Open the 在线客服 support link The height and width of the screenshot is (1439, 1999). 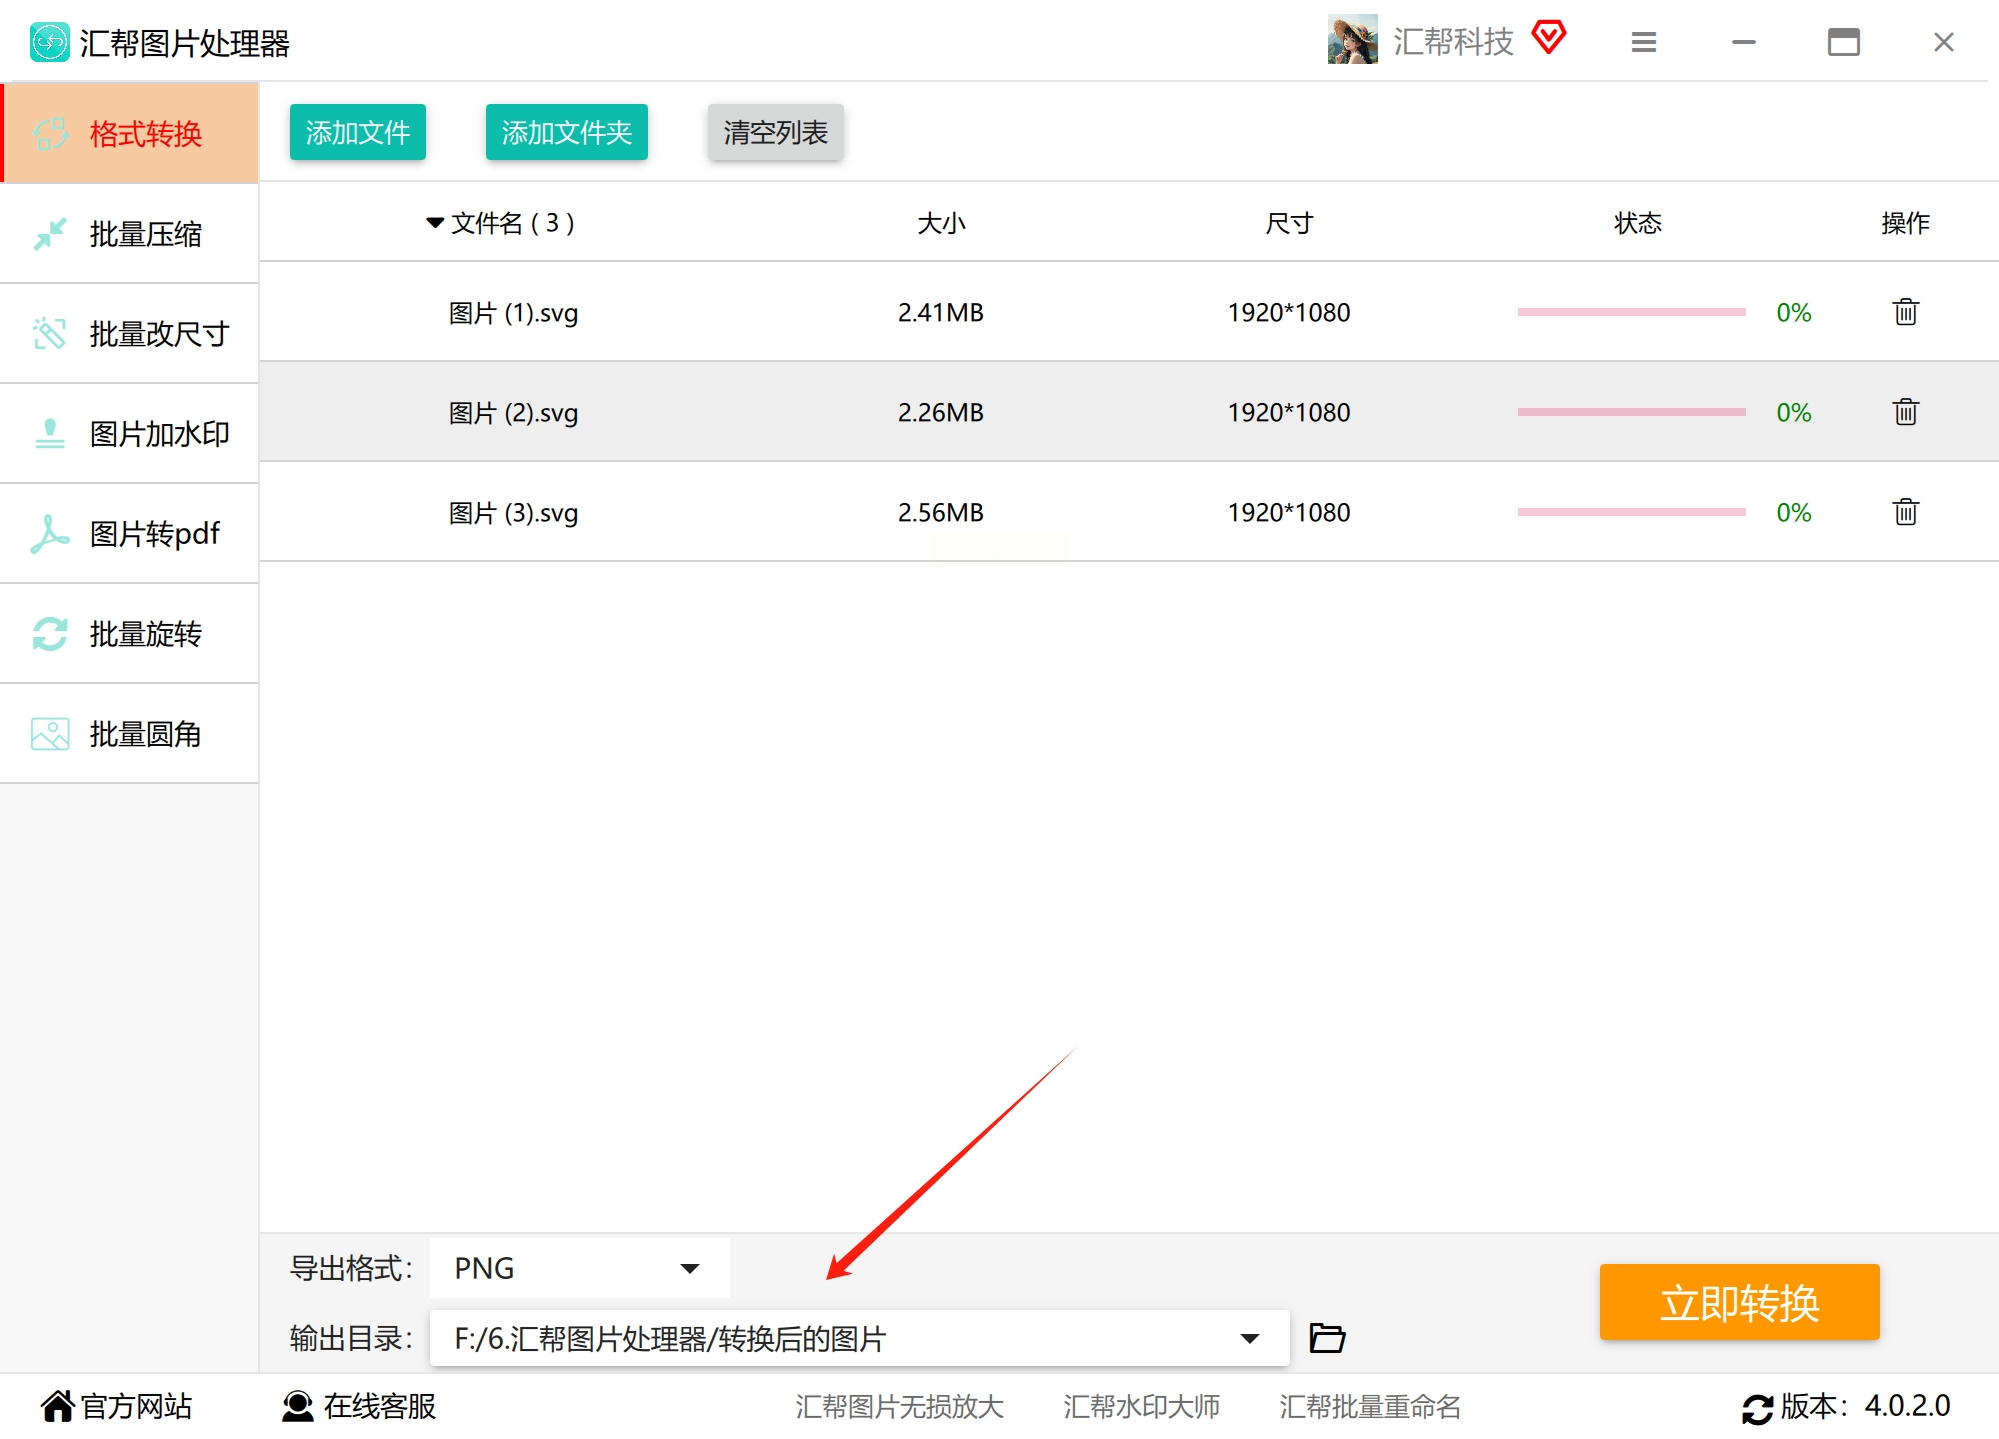click(360, 1406)
